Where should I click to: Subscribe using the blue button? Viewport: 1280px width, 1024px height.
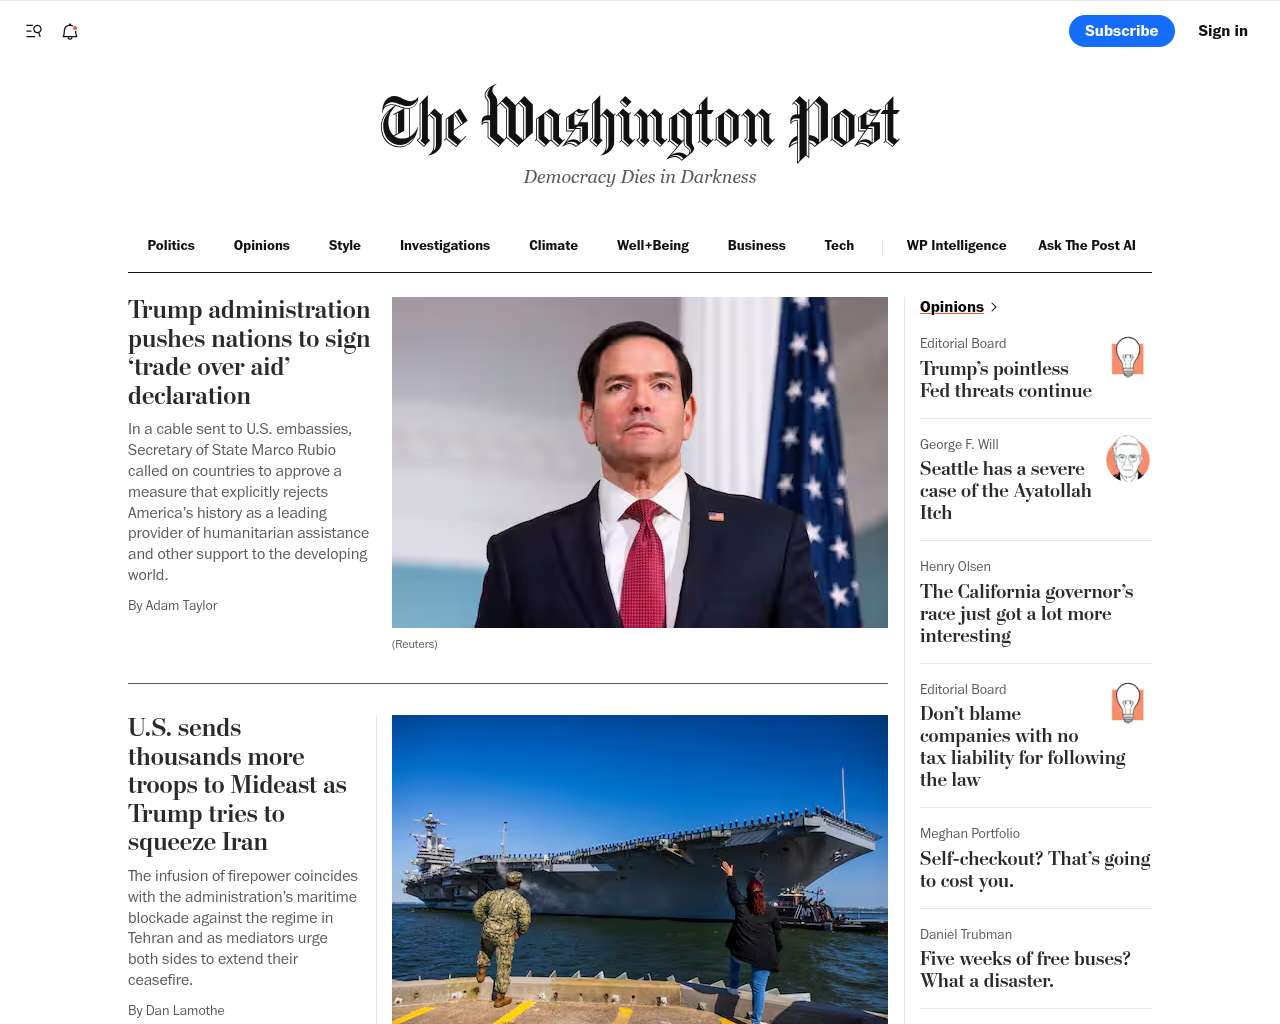(1122, 31)
